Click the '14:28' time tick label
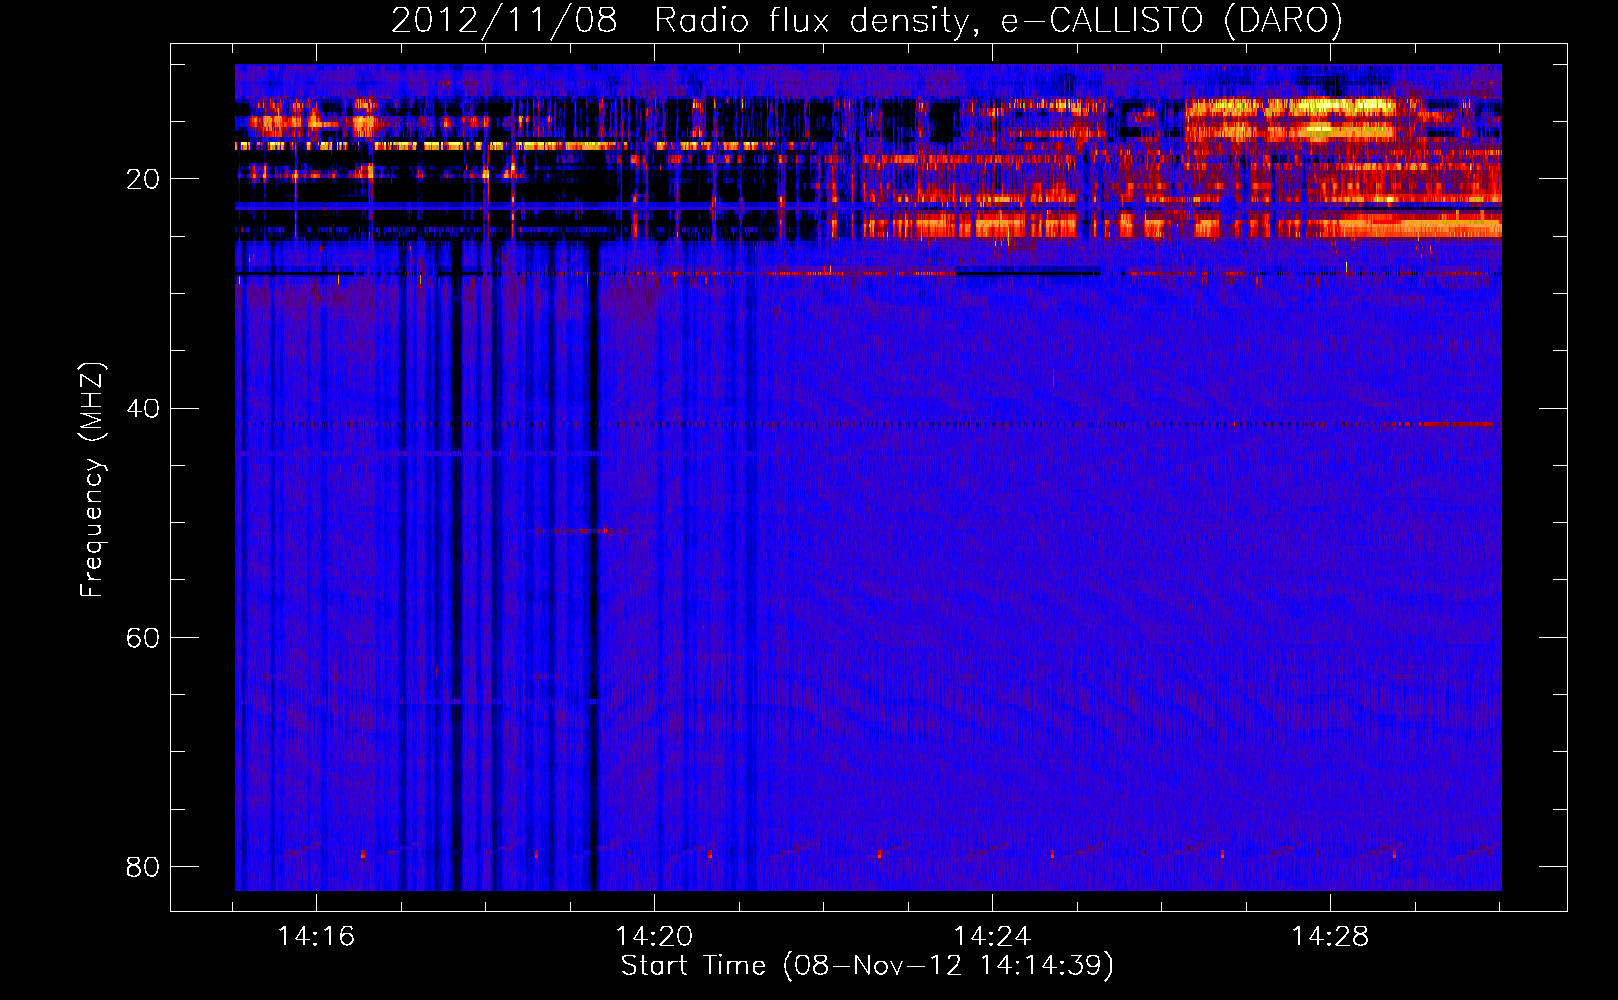The width and height of the screenshot is (1618, 1000). (x=1330, y=936)
